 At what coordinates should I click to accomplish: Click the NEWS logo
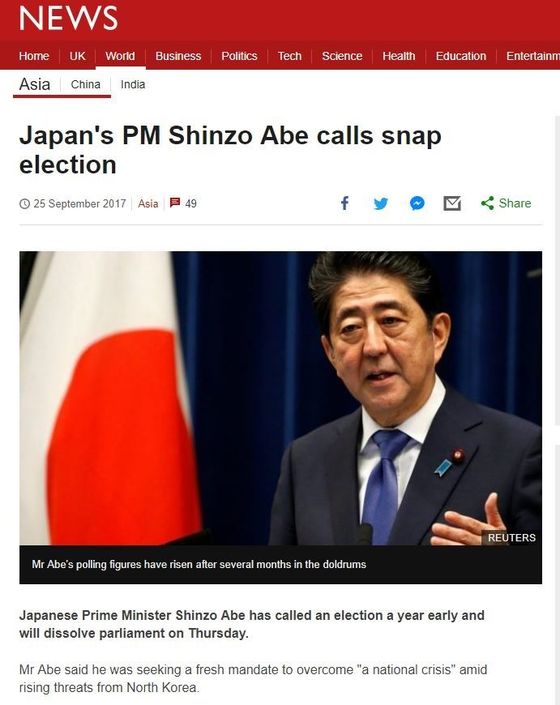68,19
